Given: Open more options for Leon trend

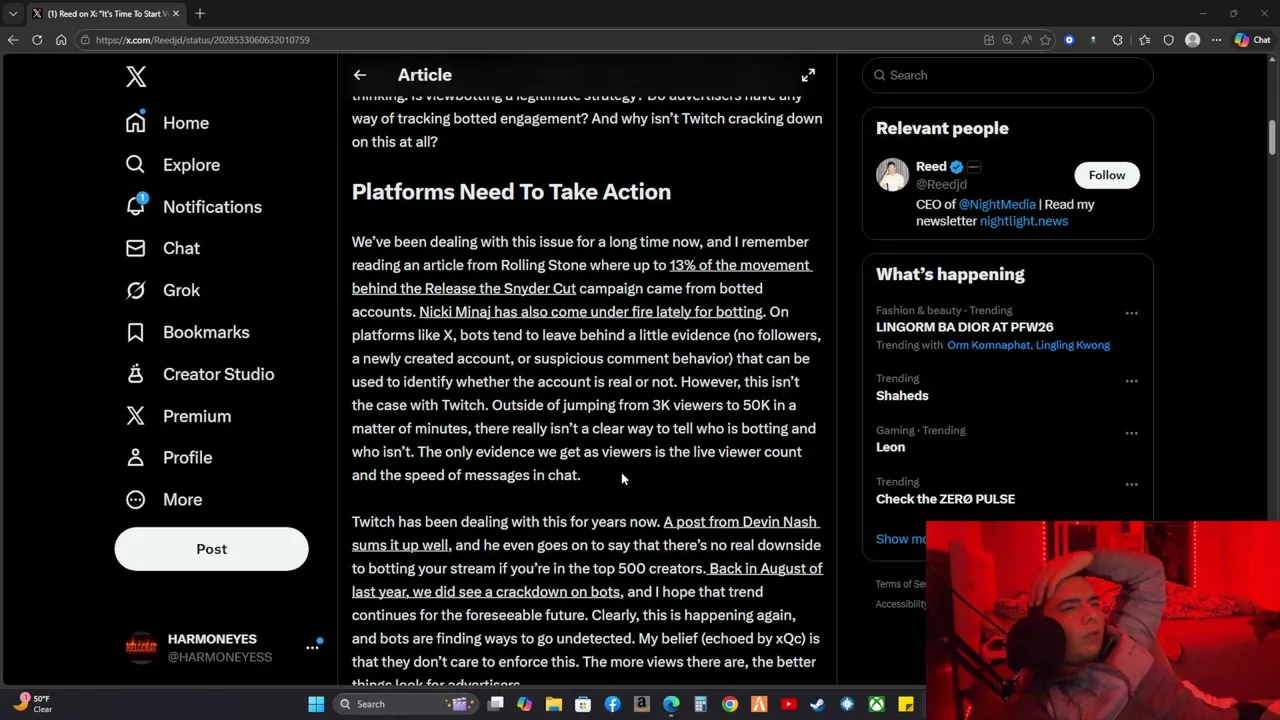Looking at the screenshot, I should tap(1131, 433).
